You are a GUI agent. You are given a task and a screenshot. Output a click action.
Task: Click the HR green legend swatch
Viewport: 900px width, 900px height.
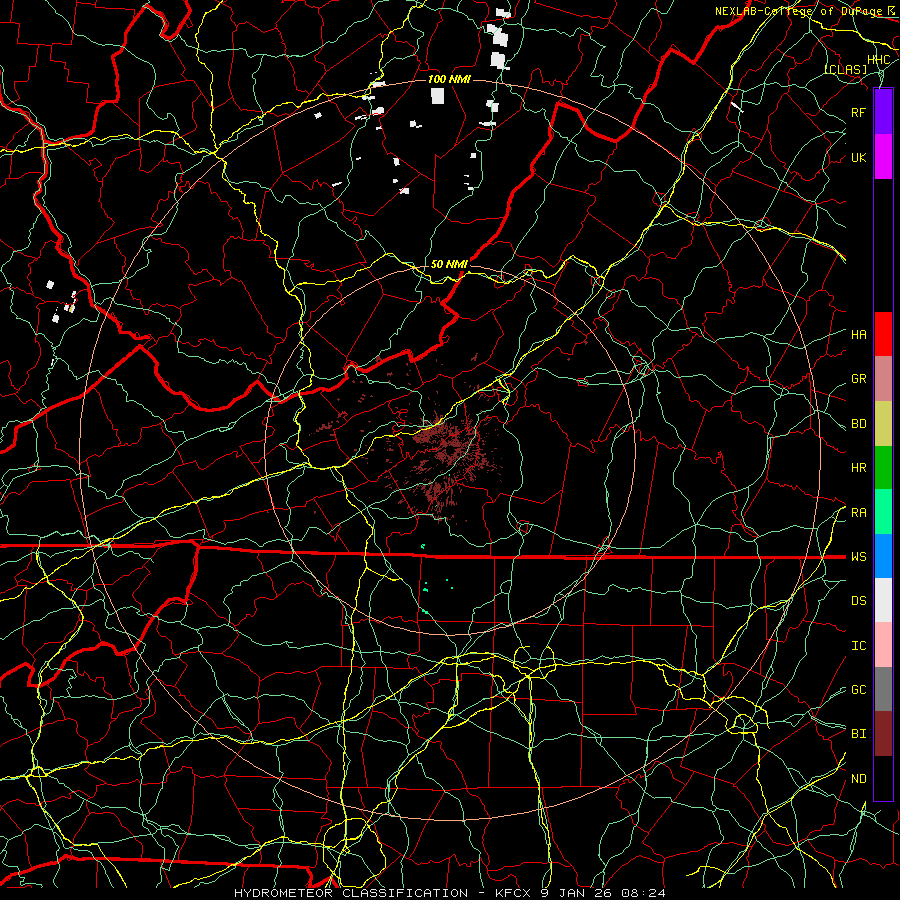tap(883, 468)
